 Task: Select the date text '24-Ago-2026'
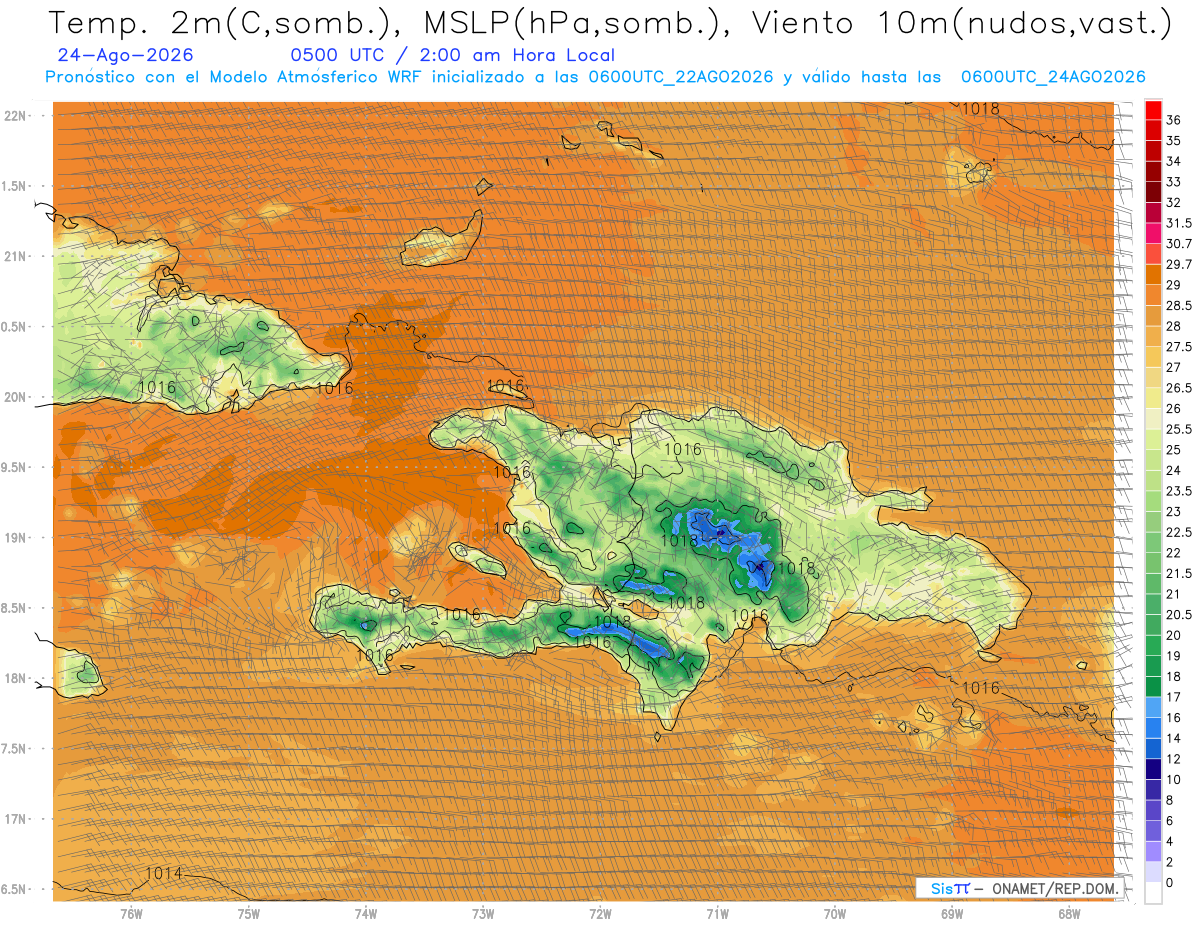tap(126, 55)
